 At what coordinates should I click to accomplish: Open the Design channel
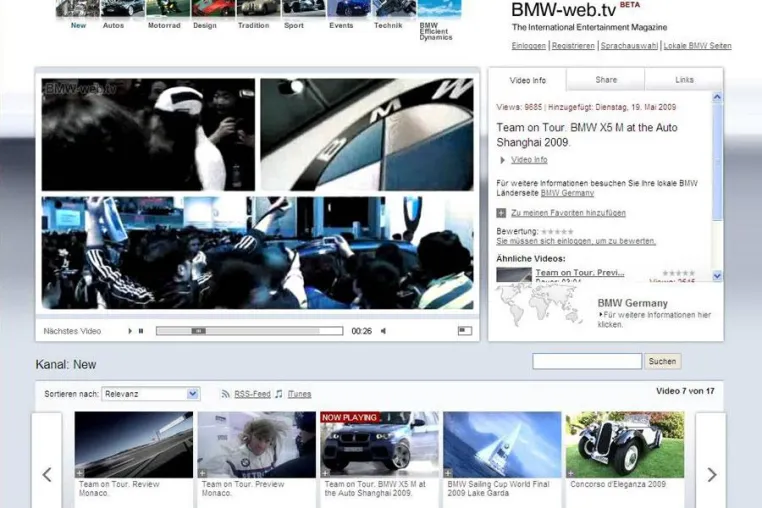click(x=205, y=25)
